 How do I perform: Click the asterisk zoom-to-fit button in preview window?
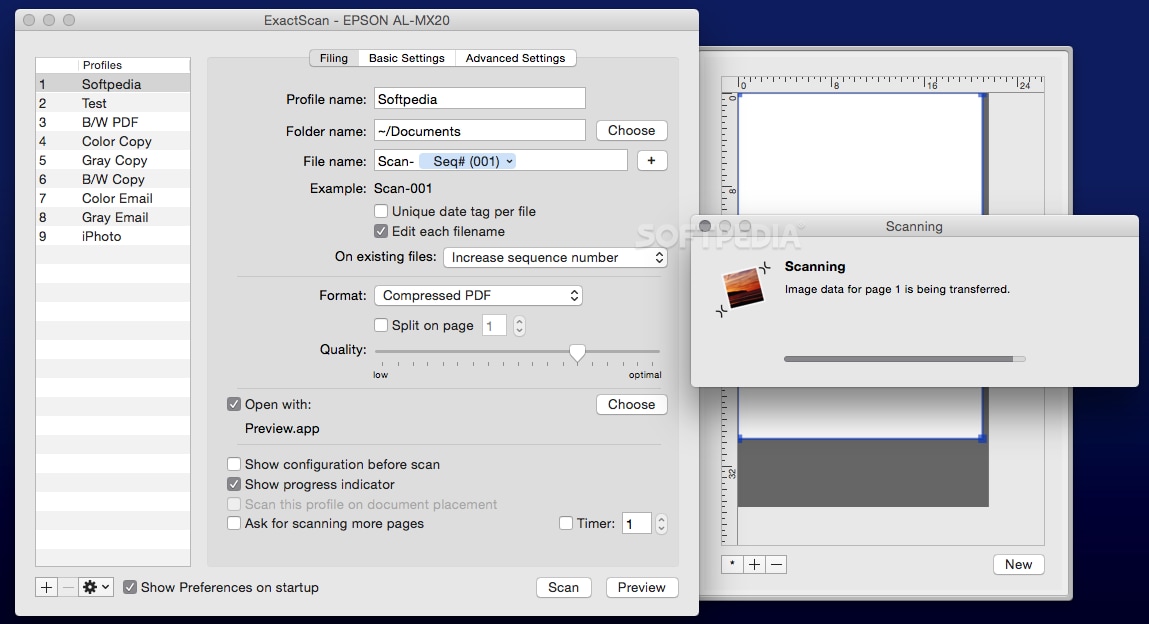tap(732, 564)
